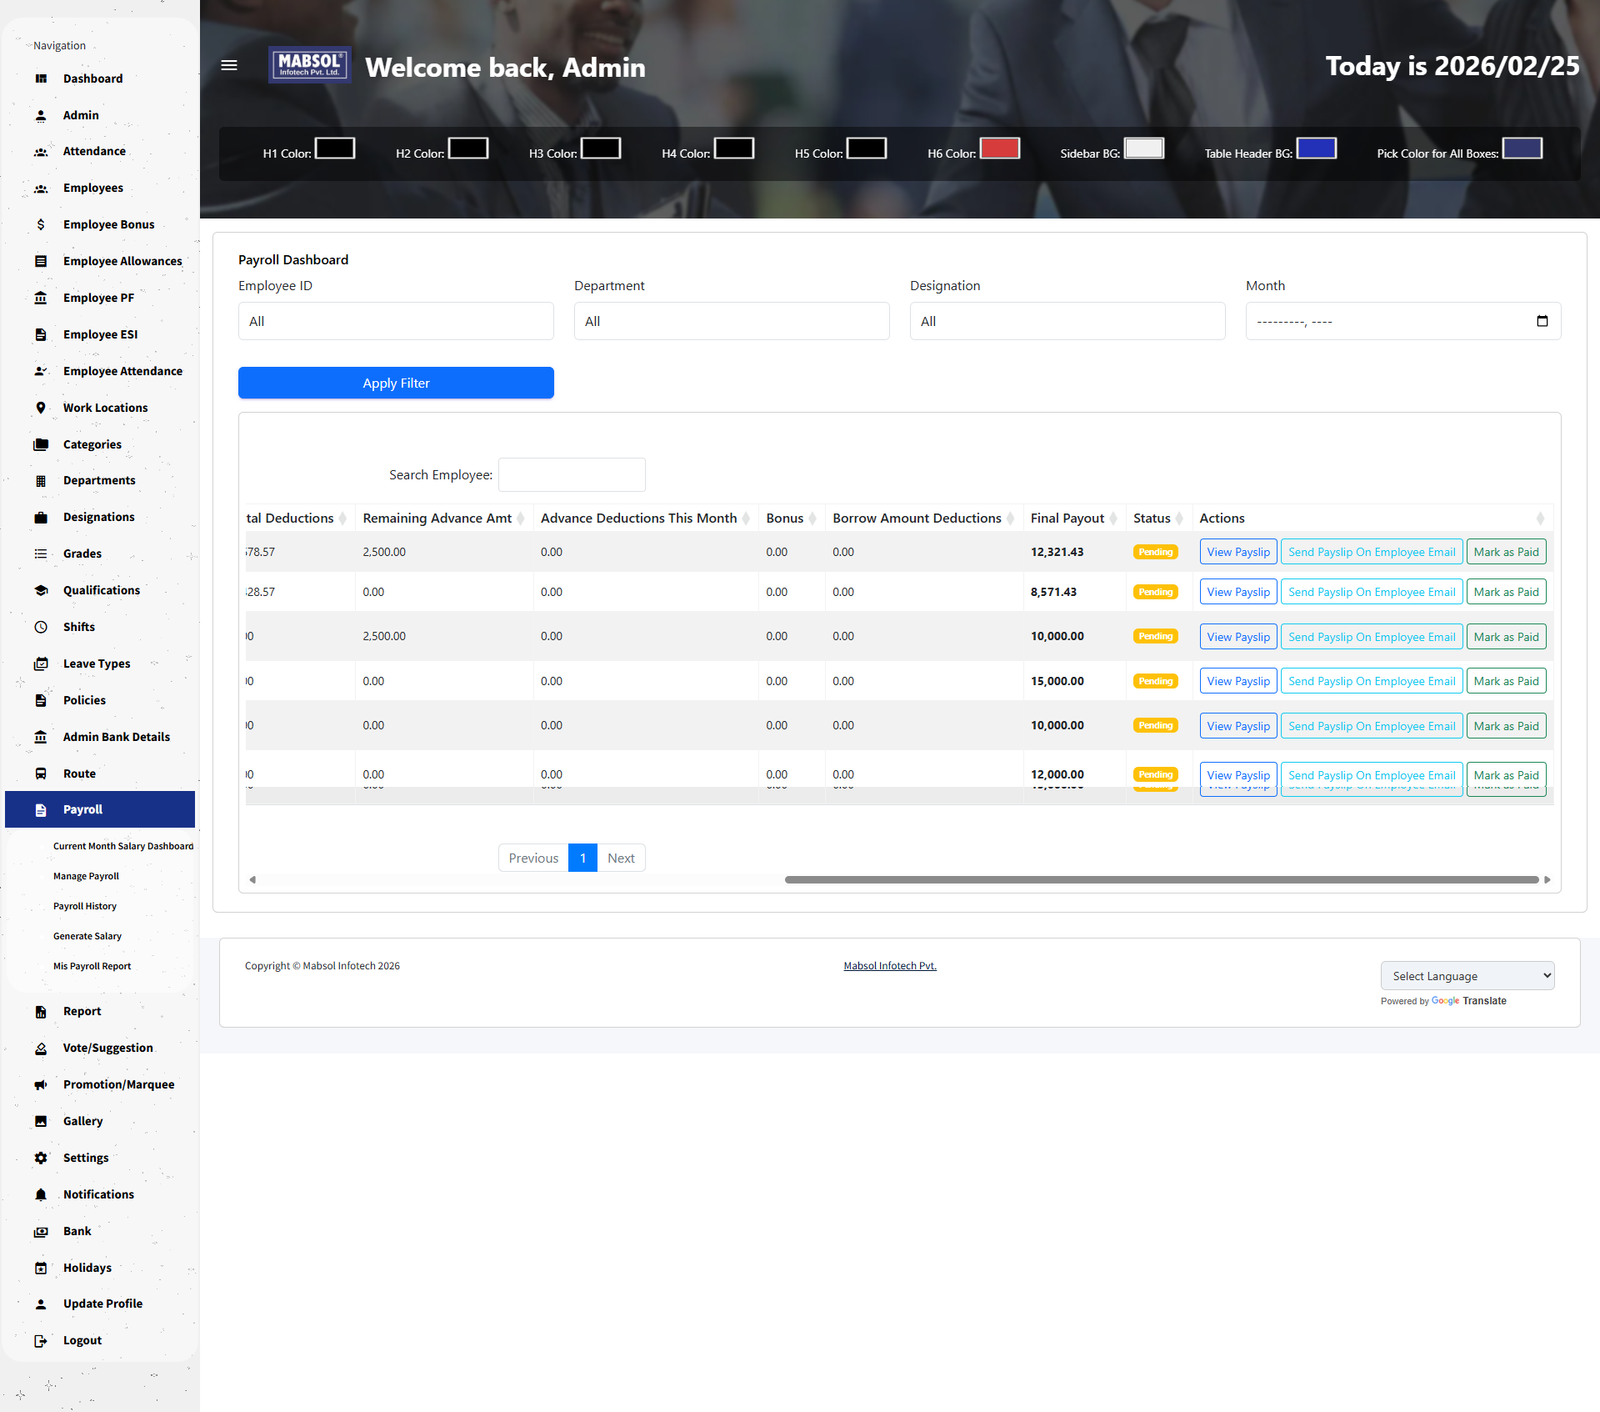1600x1412 pixels.
Task: Click the Work Locations pin icon
Action: click(x=41, y=408)
